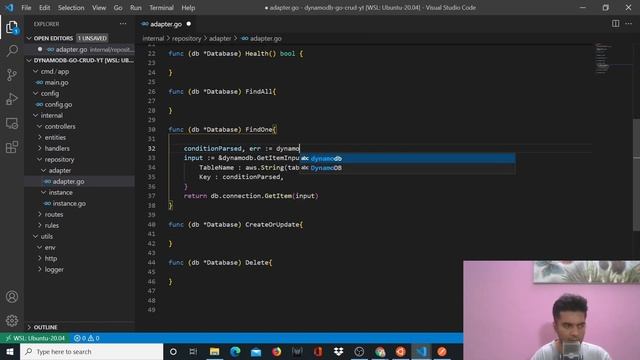Viewport: 640px width, 360px height.
Task: Open the Help menu
Action: coord(188,8)
